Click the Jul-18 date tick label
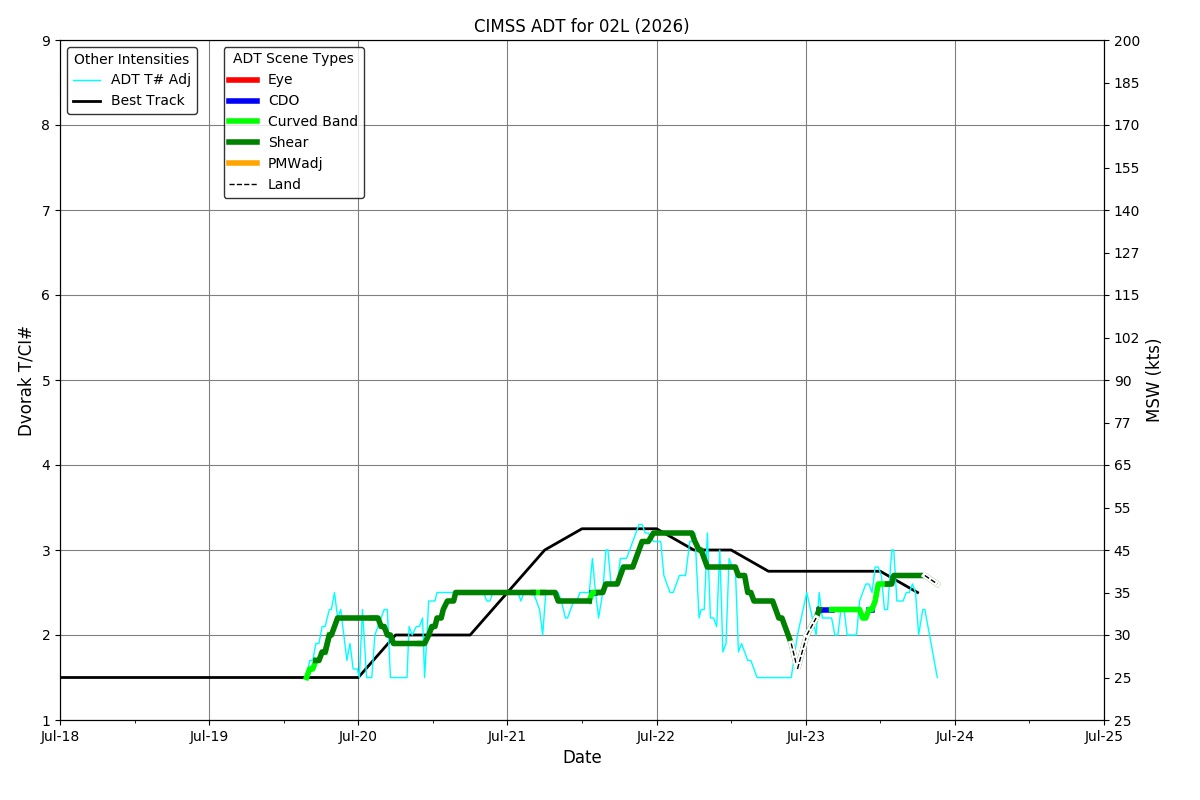 click(x=60, y=736)
